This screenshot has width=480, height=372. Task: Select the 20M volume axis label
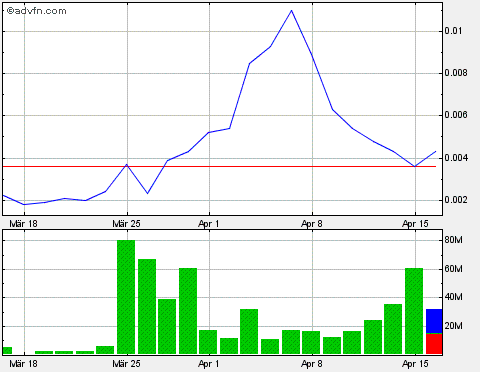pos(454,326)
